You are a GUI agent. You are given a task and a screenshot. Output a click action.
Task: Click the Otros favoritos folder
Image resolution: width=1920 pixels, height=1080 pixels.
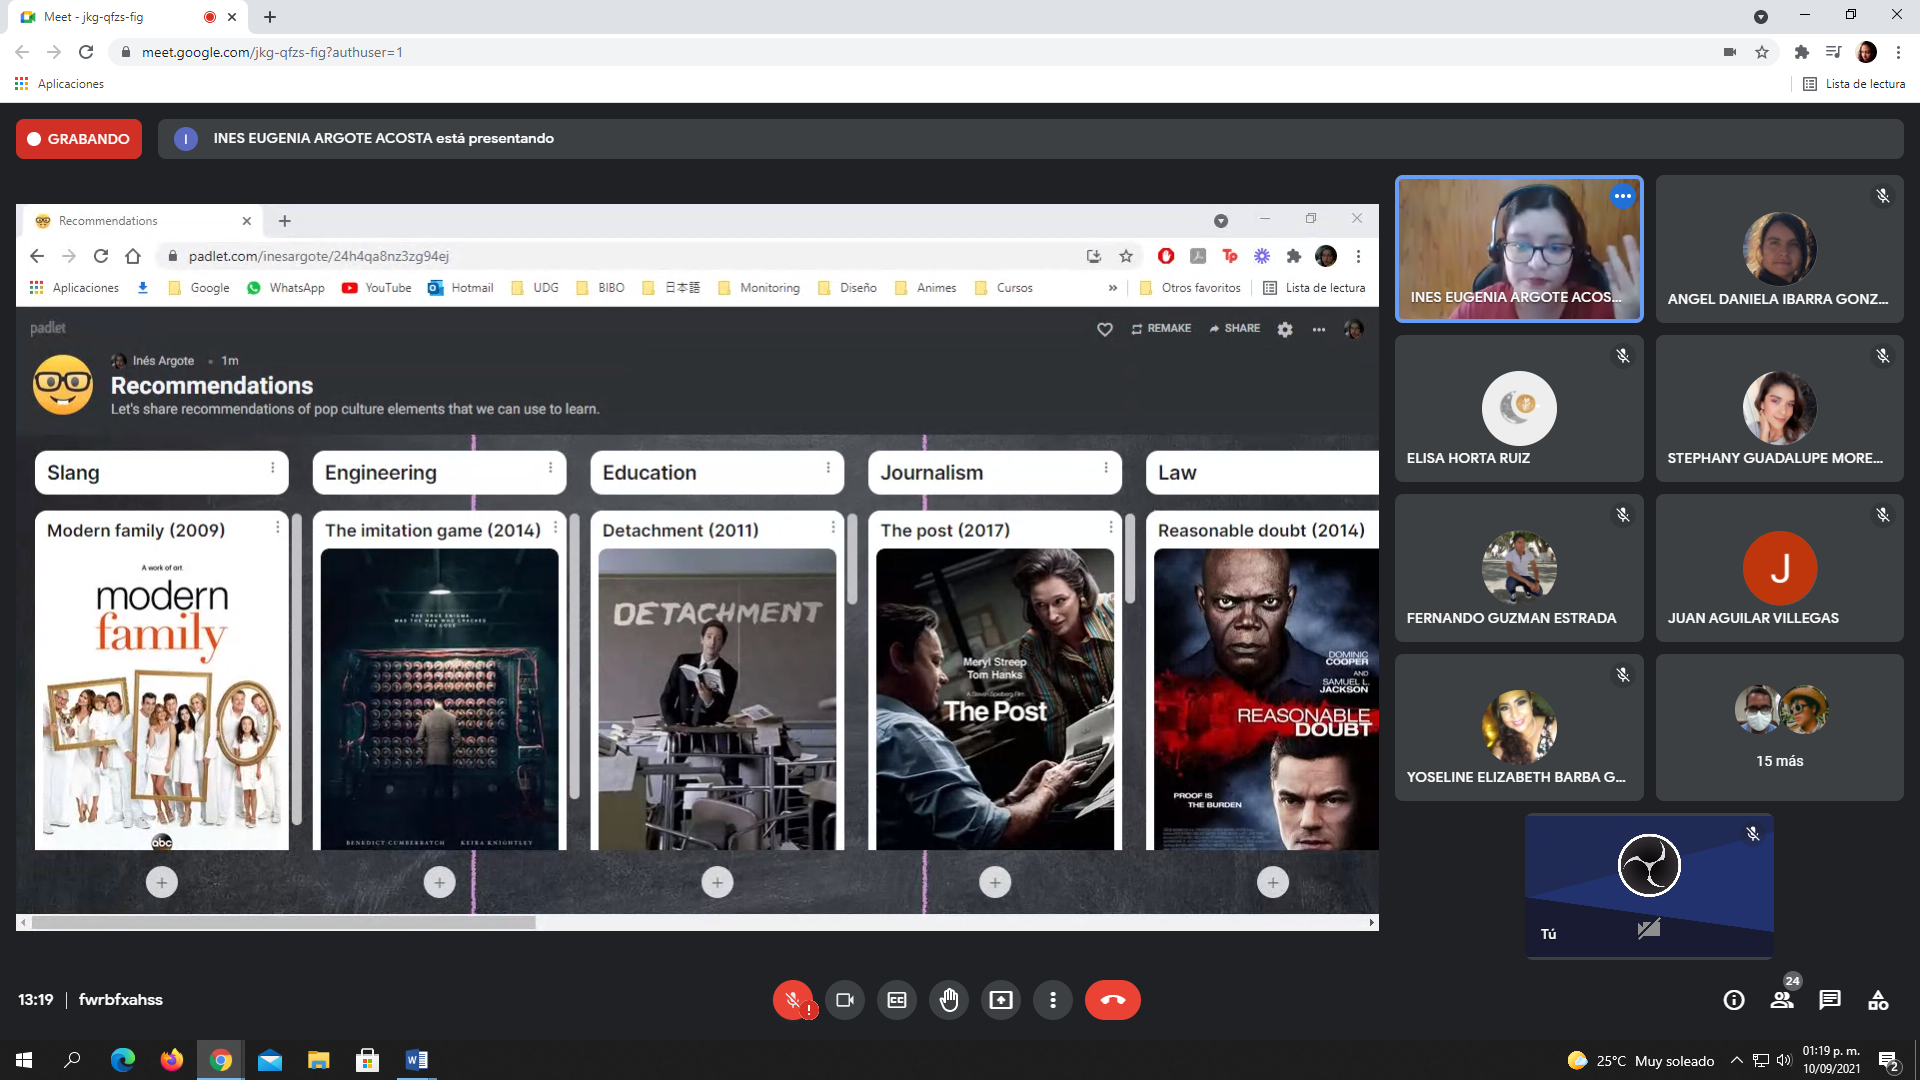(1190, 288)
